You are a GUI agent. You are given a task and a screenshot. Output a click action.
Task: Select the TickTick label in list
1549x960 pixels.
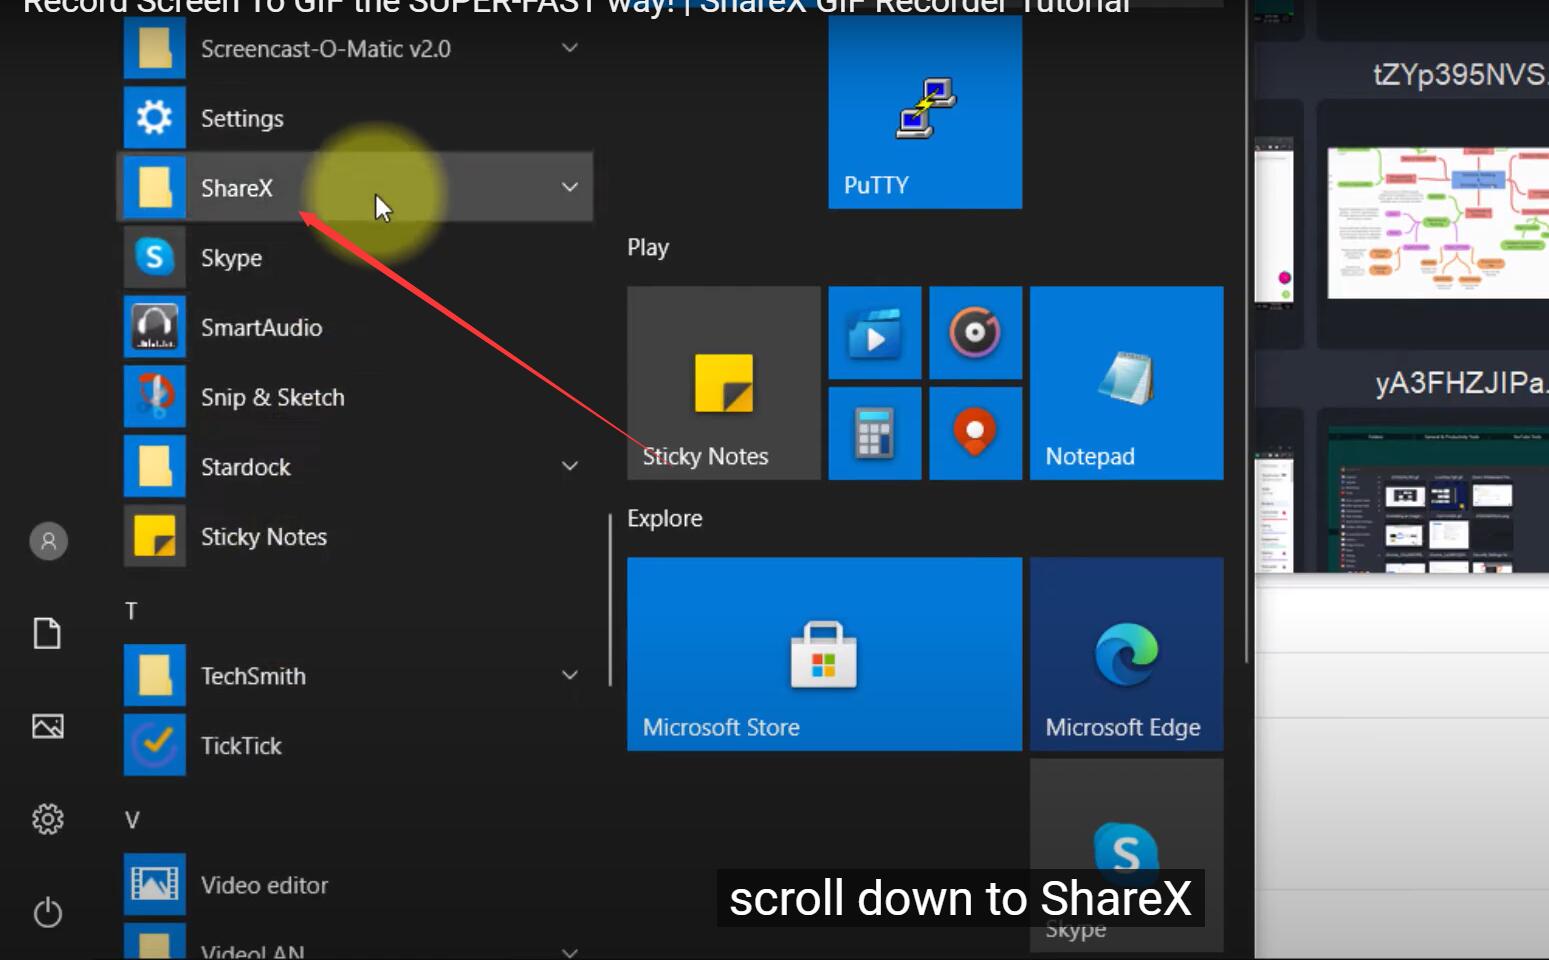coord(241,745)
